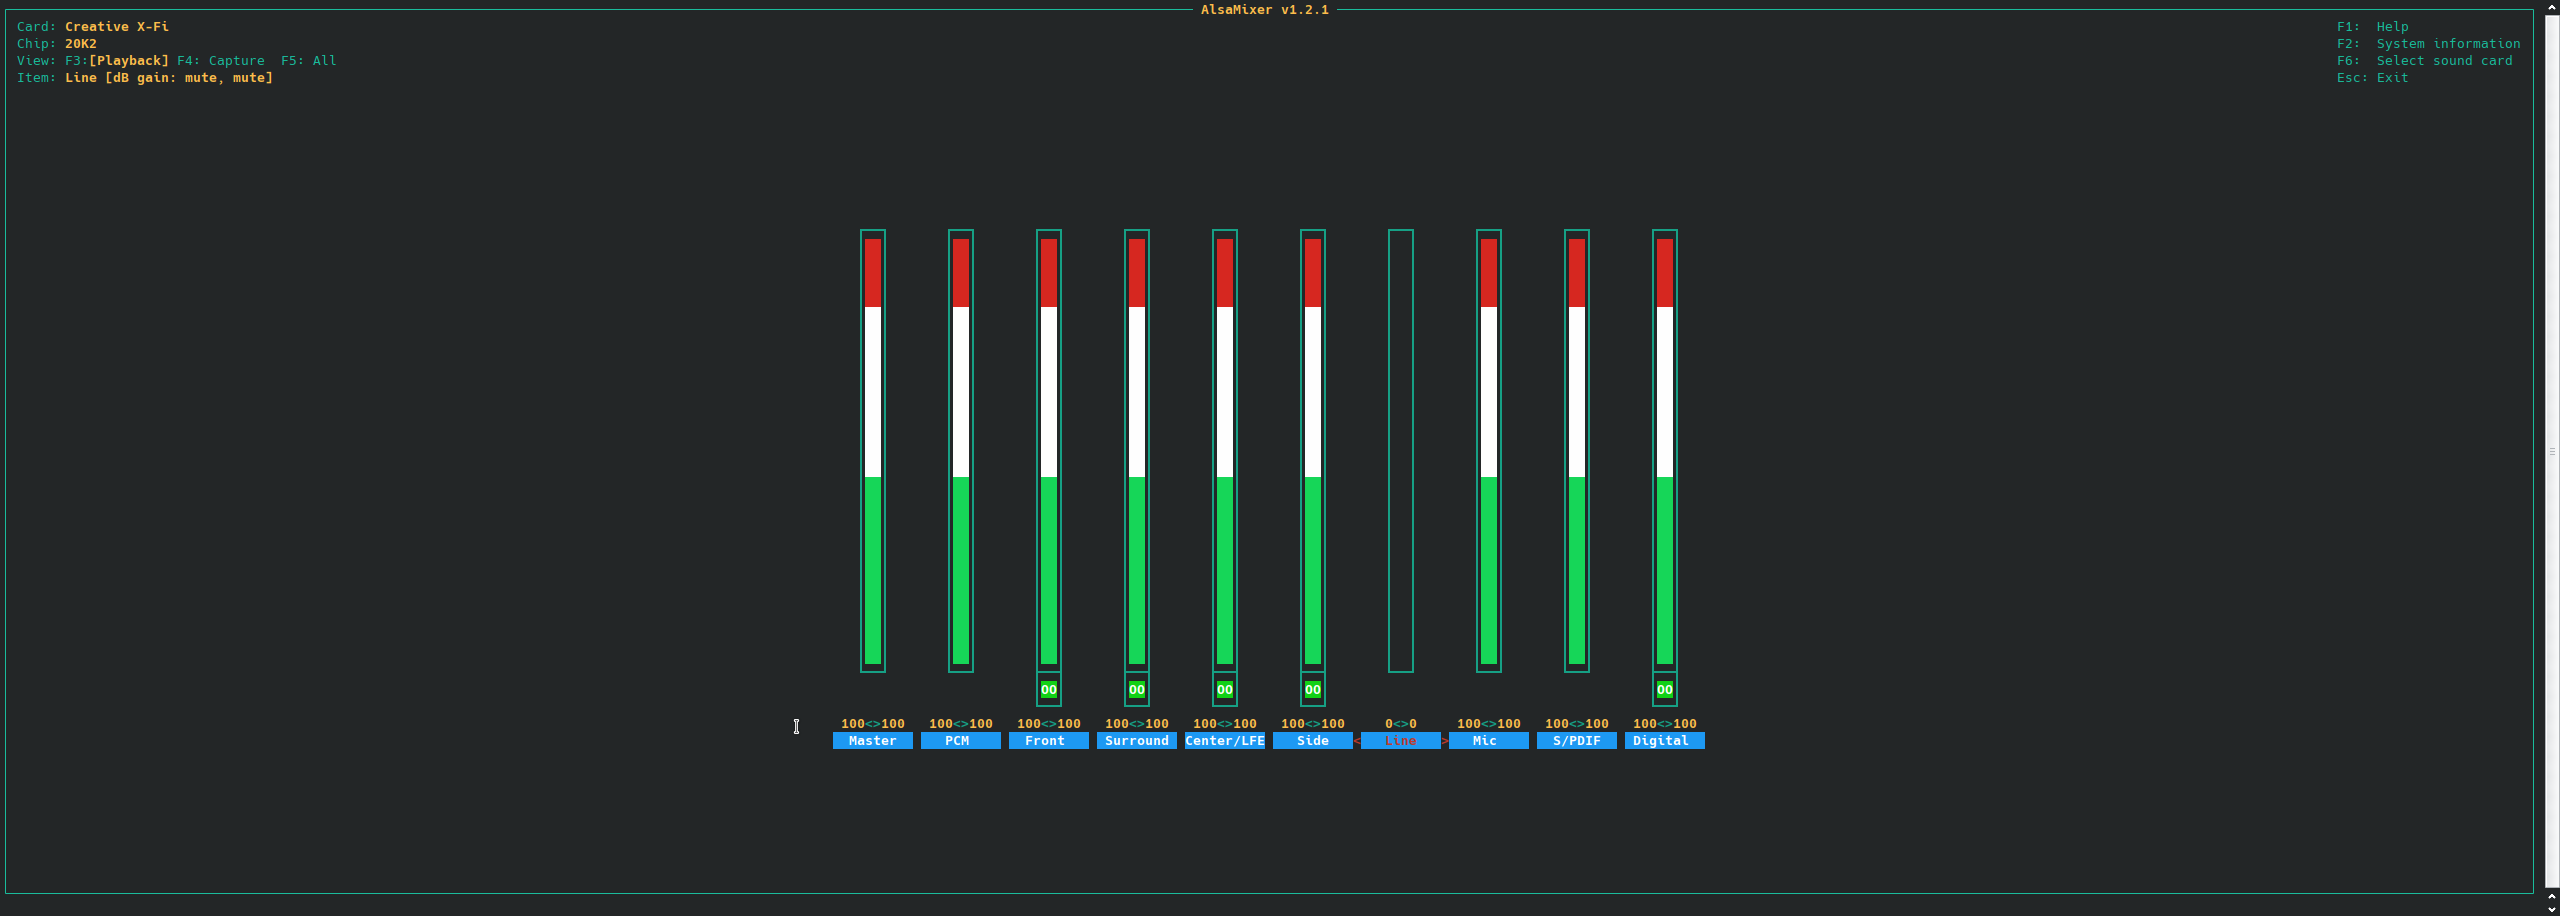2560x916 pixels.
Task: Click the Chip value 20K2
Action: click(81, 44)
